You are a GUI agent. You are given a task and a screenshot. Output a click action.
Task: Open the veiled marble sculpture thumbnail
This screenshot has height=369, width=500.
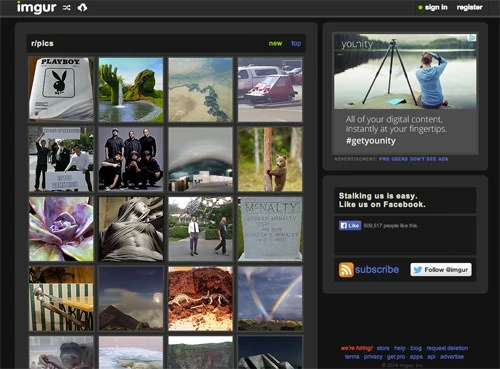131,229
